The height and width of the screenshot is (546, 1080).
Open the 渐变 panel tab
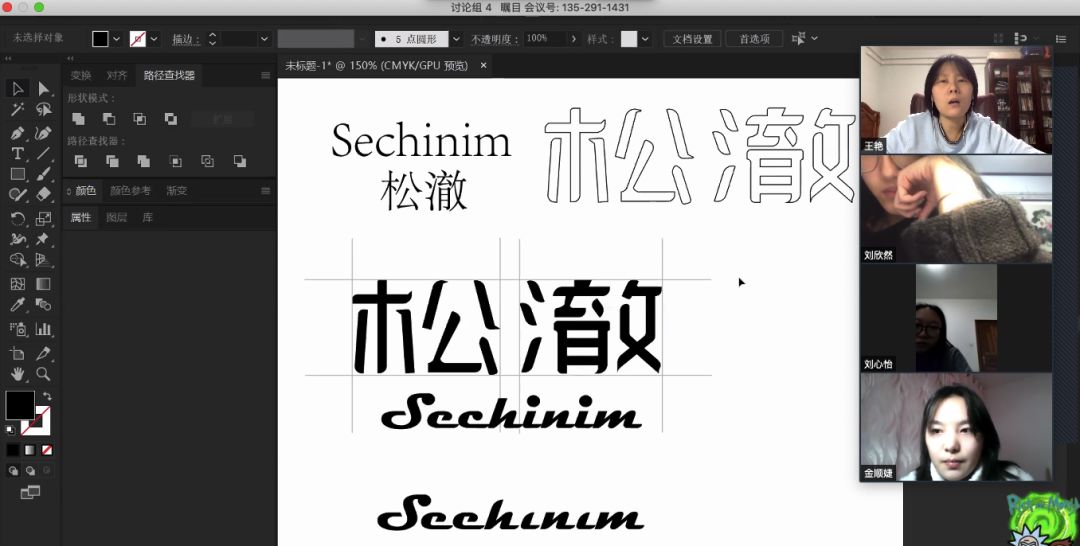(176, 191)
